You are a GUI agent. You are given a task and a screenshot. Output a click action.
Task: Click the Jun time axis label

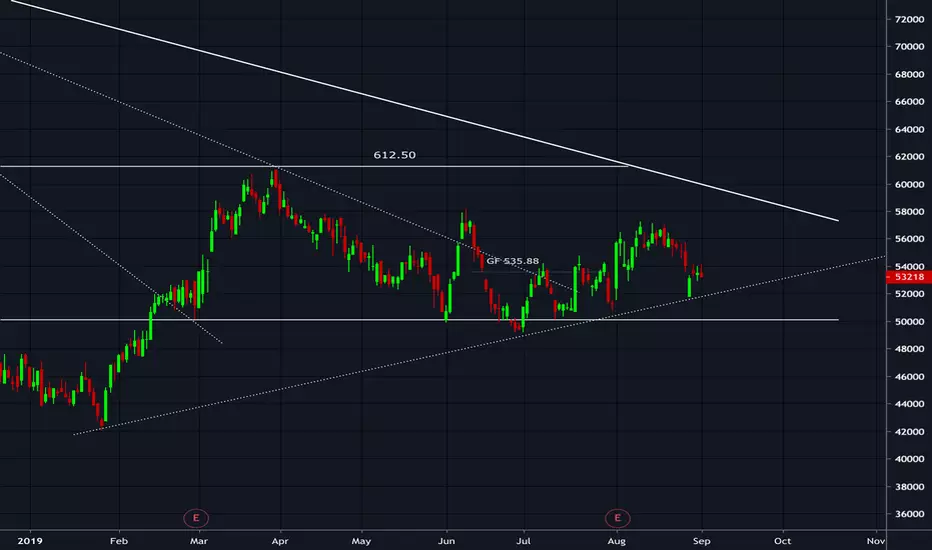point(446,541)
